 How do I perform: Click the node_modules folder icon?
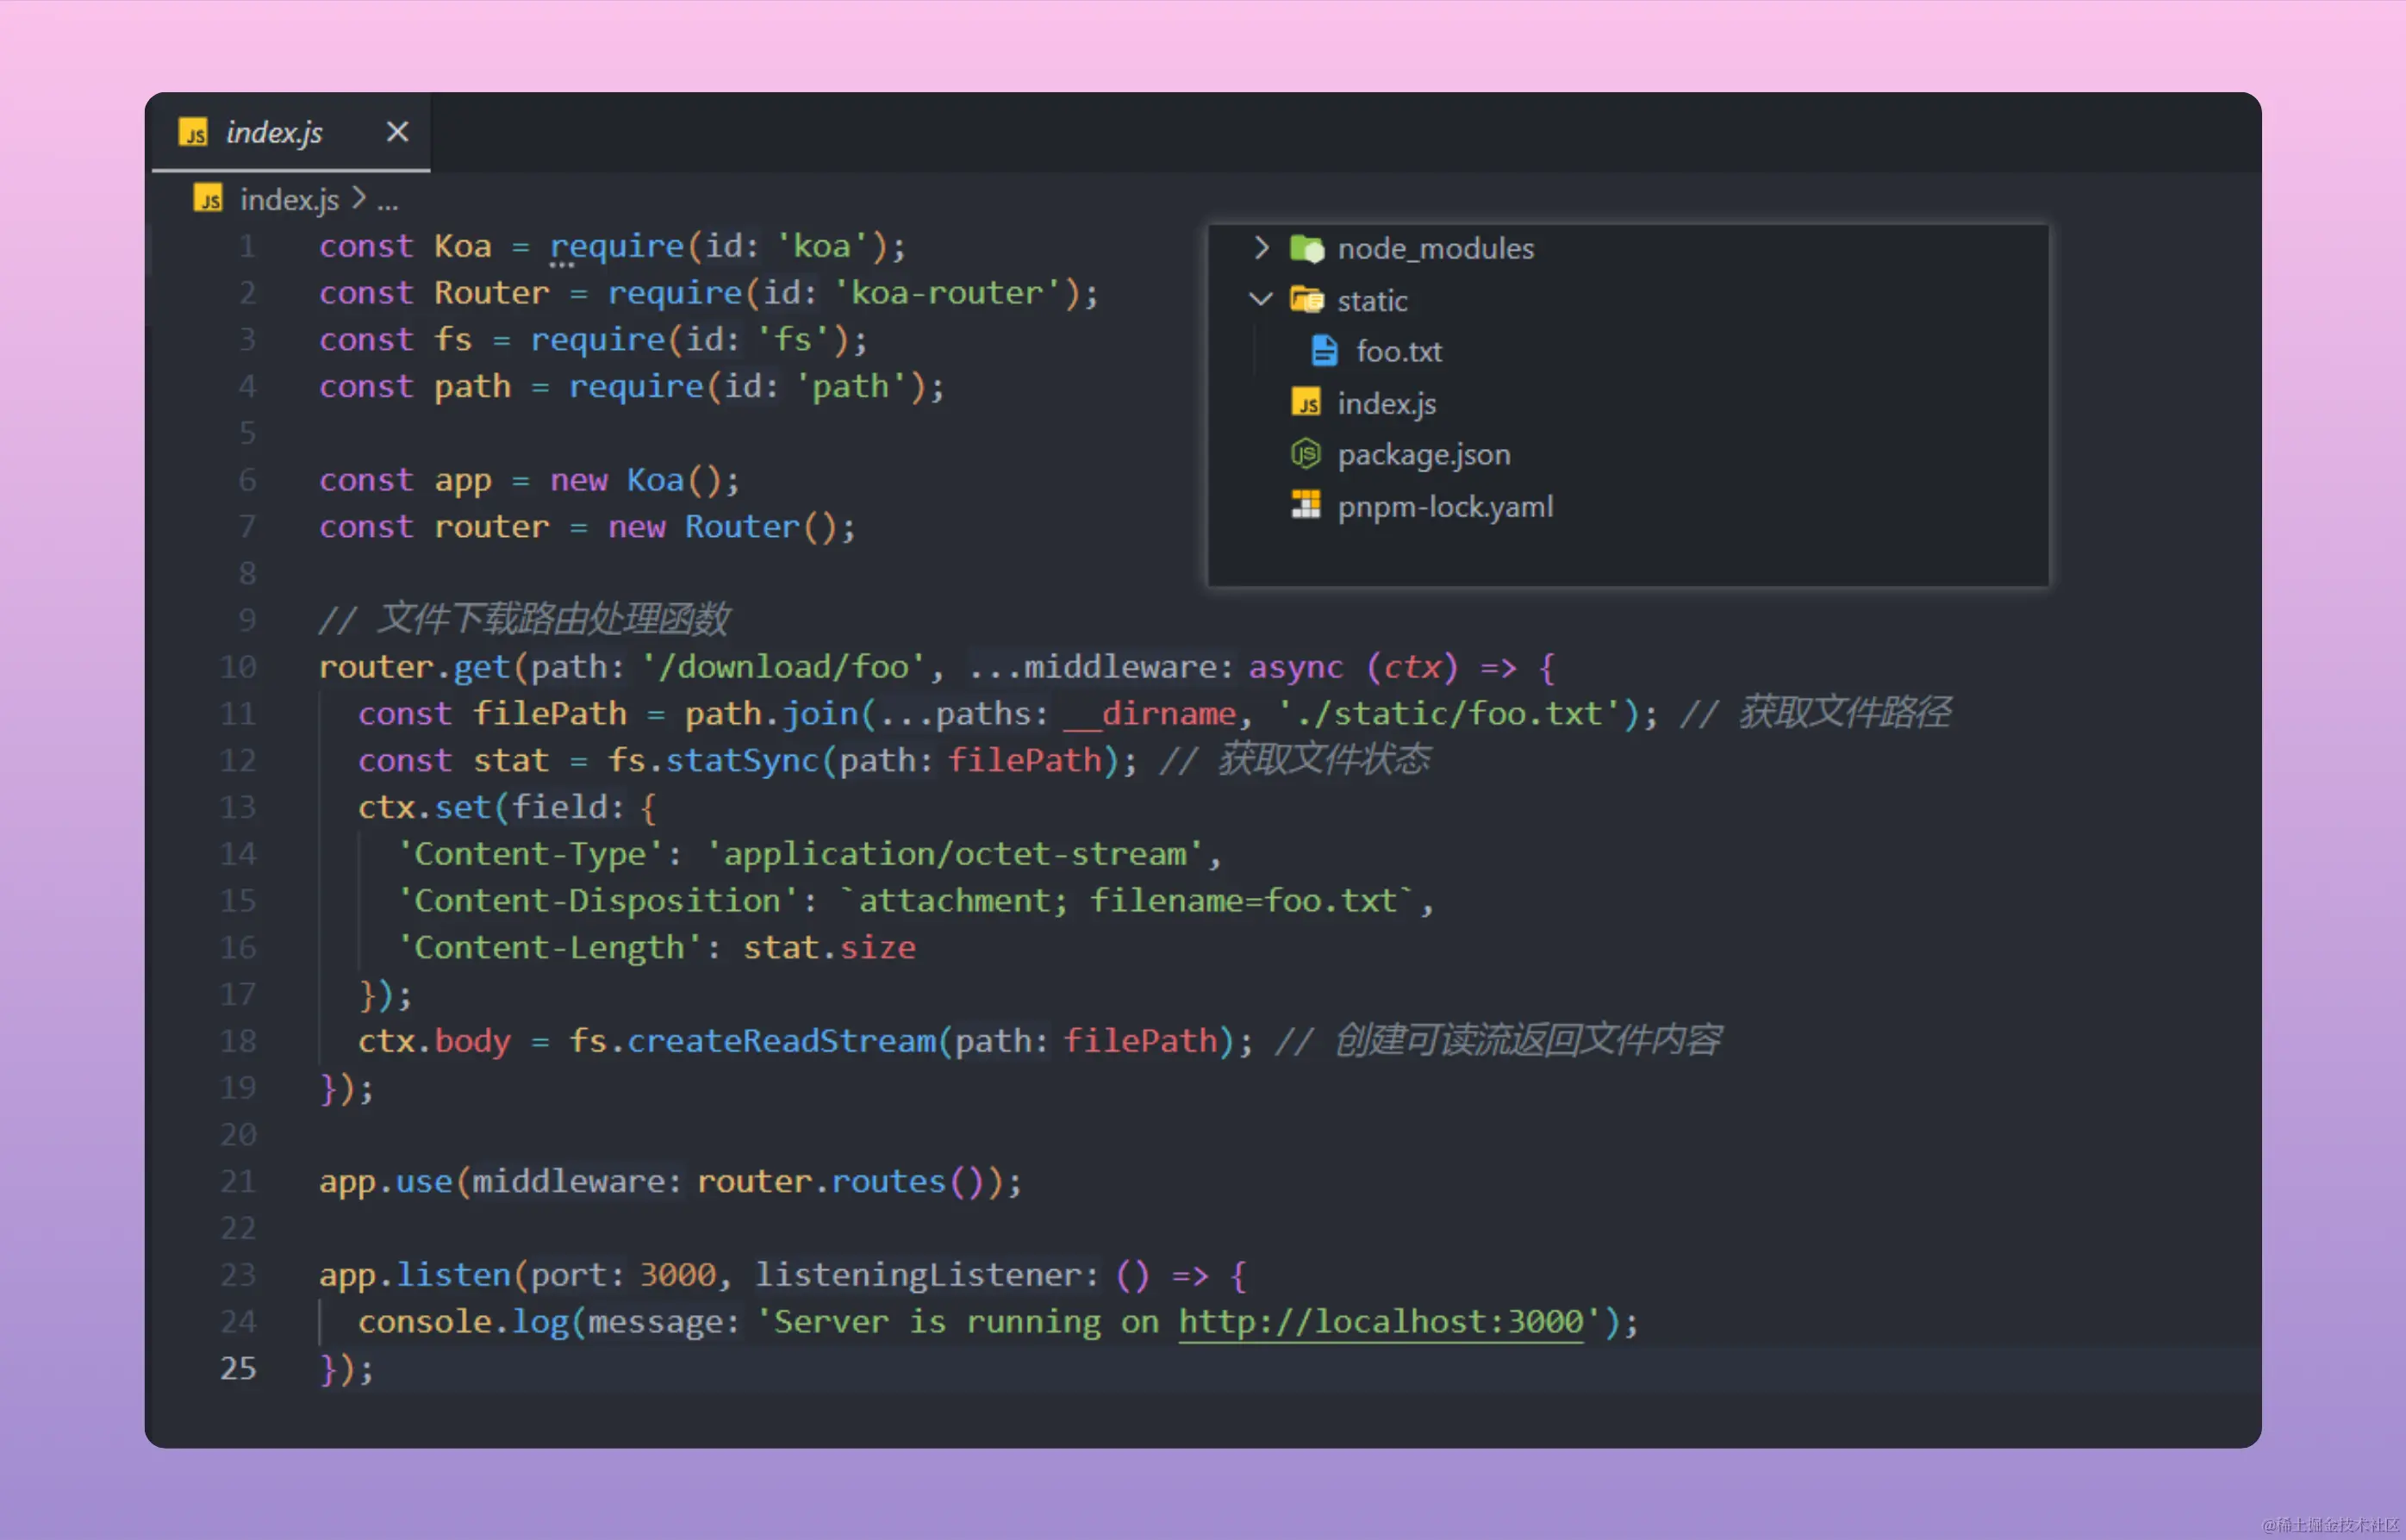coord(1306,248)
